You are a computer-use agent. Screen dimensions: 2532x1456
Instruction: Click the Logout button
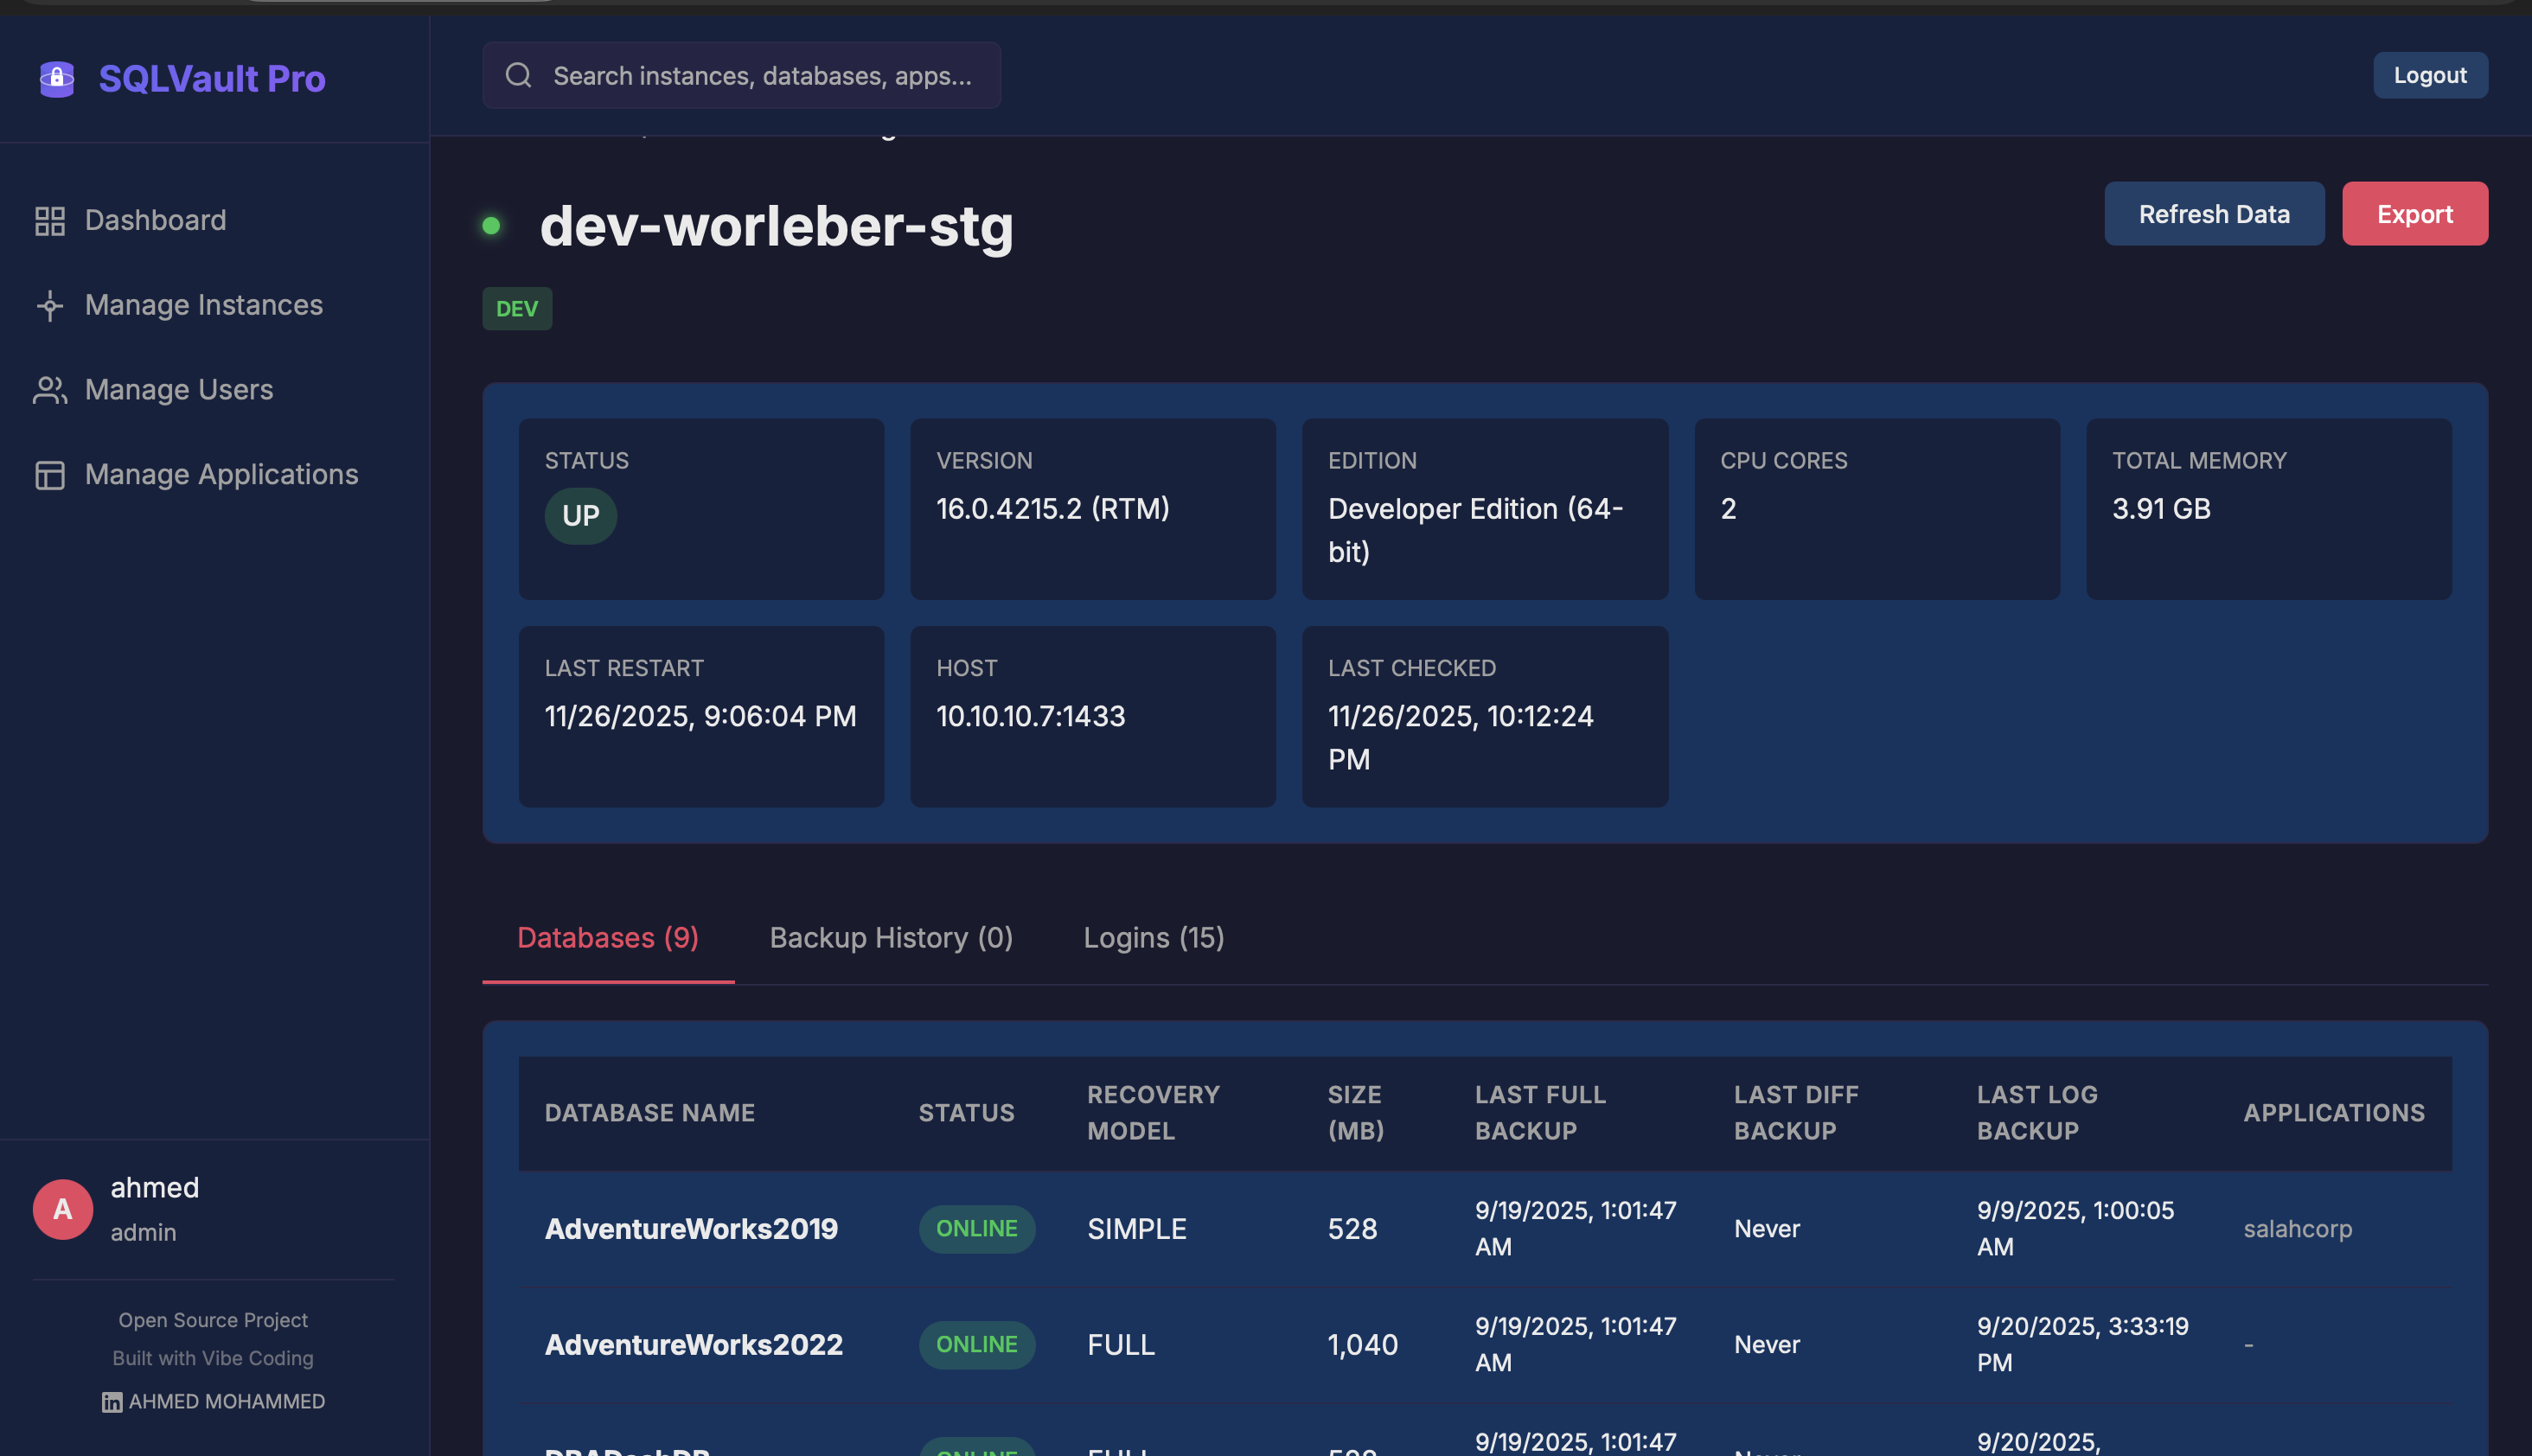2429,75
